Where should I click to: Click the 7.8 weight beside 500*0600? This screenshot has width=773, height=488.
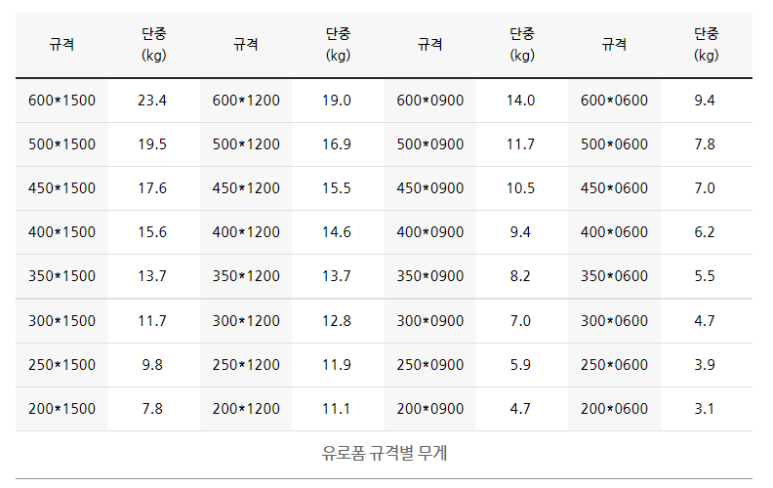[x=704, y=144]
